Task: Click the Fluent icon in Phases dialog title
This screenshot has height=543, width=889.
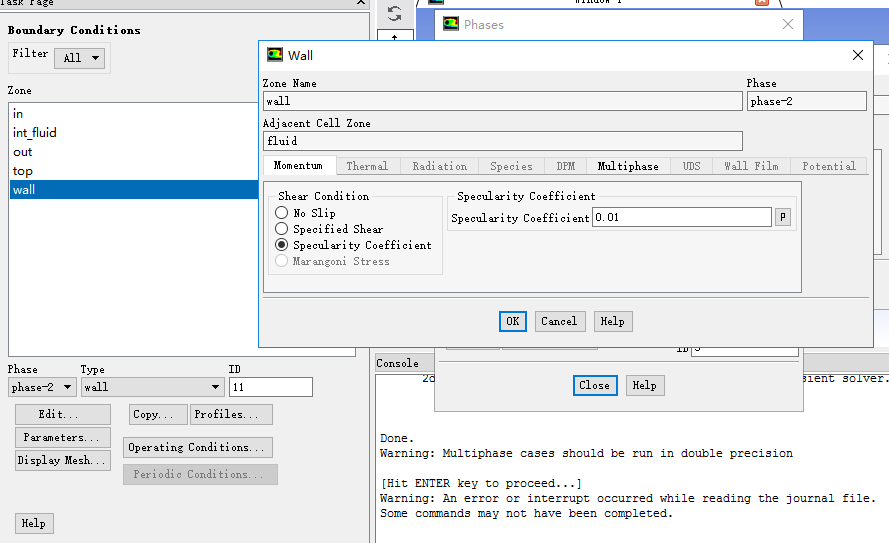Action: 451,24
